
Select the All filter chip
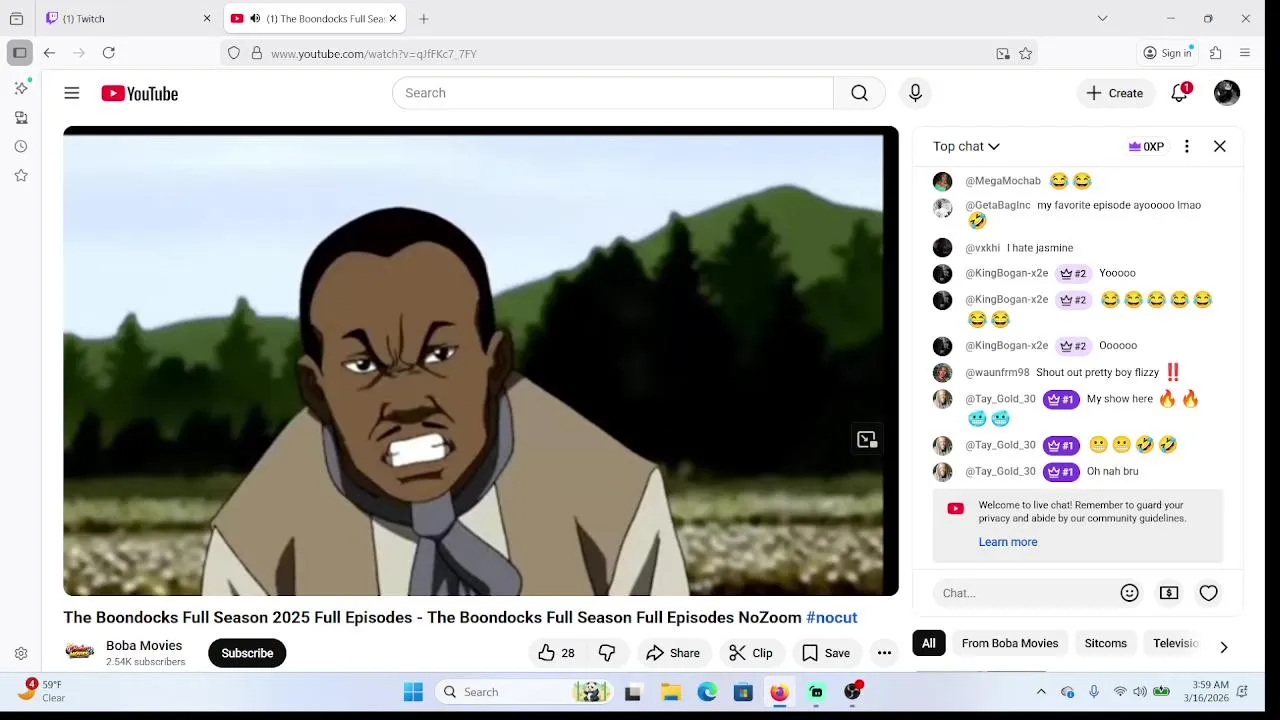[929, 643]
